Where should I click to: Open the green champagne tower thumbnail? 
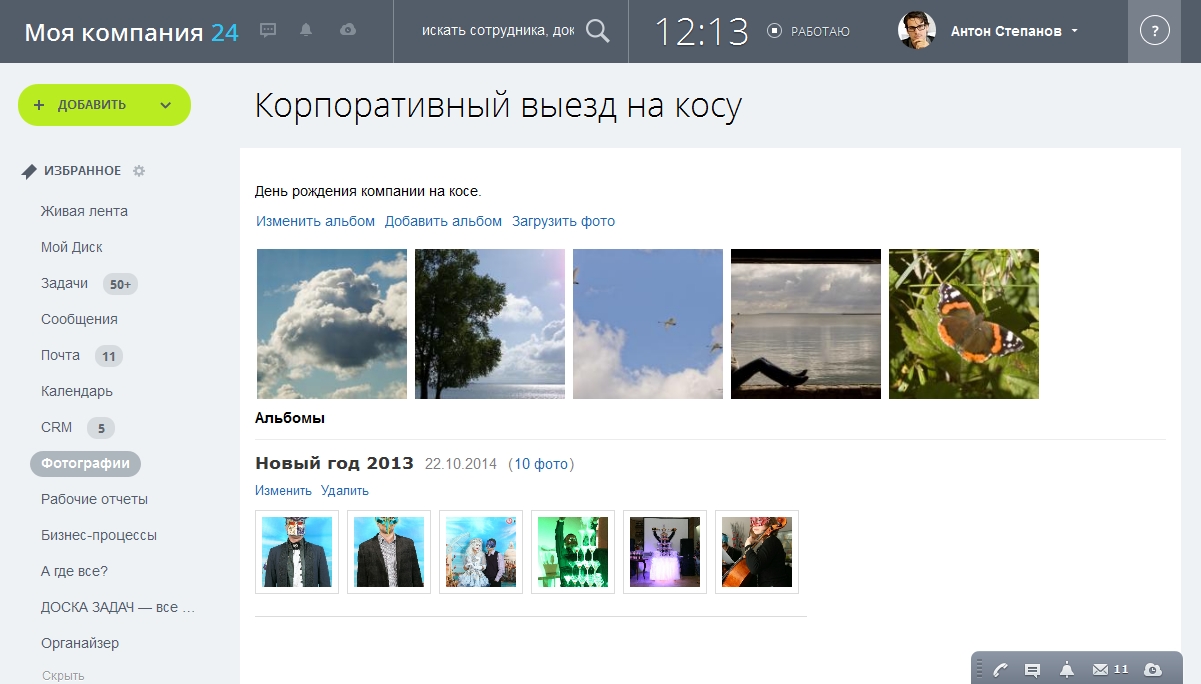pyautogui.click(x=573, y=552)
